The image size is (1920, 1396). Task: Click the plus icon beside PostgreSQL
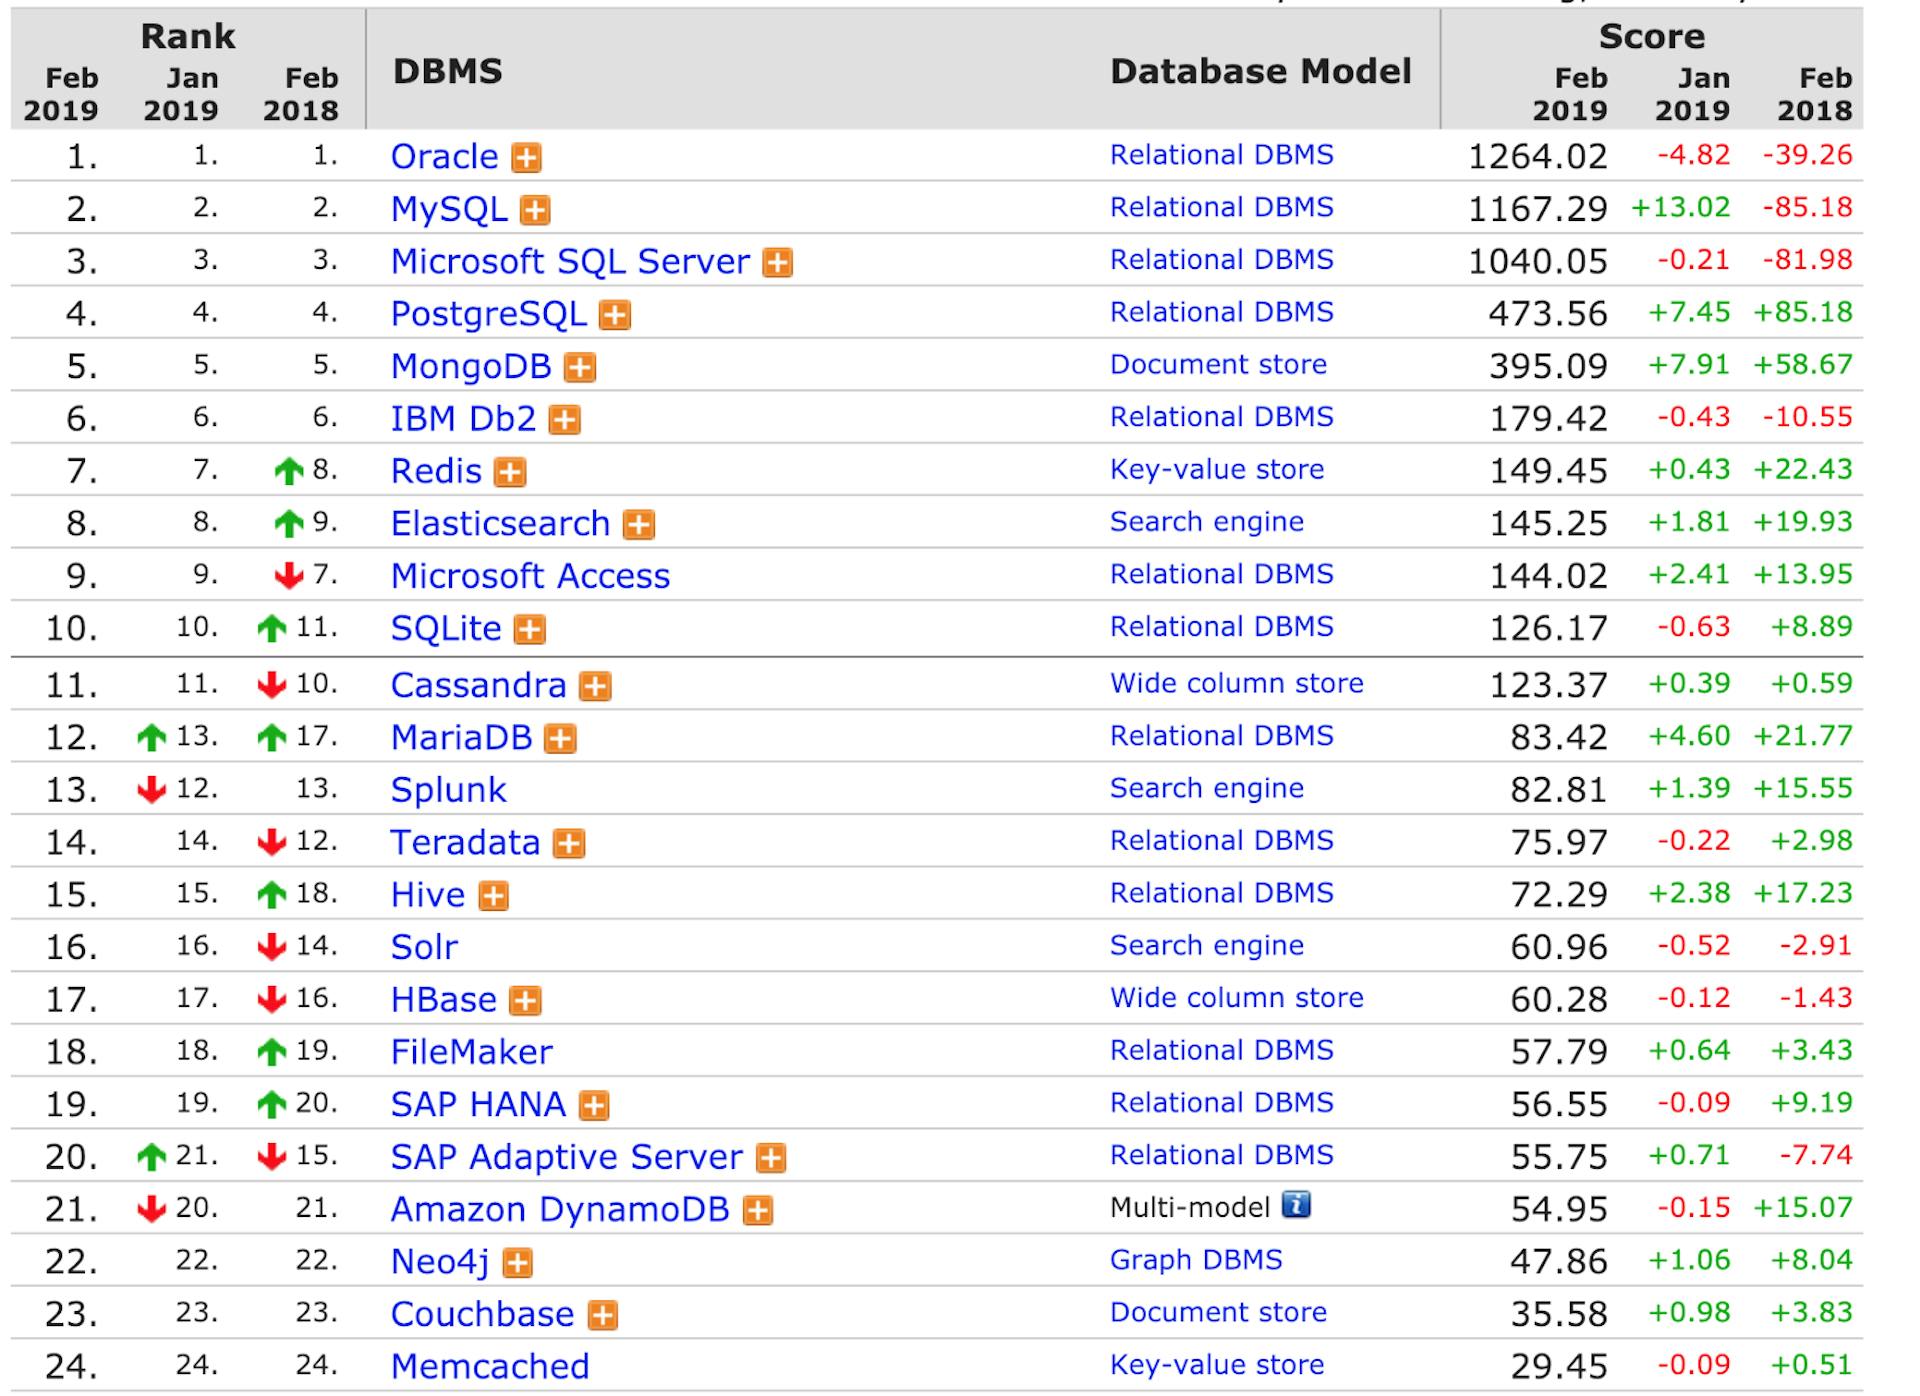614,315
